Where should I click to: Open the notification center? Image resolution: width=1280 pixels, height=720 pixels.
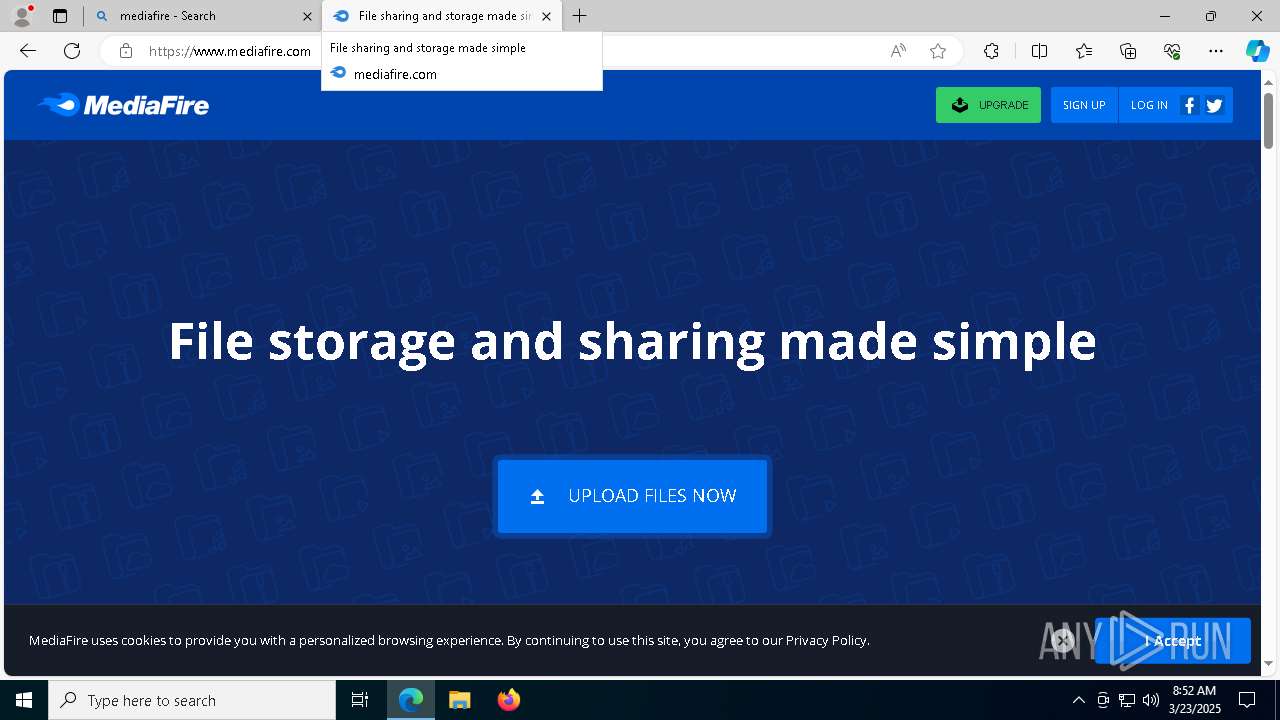1247,700
